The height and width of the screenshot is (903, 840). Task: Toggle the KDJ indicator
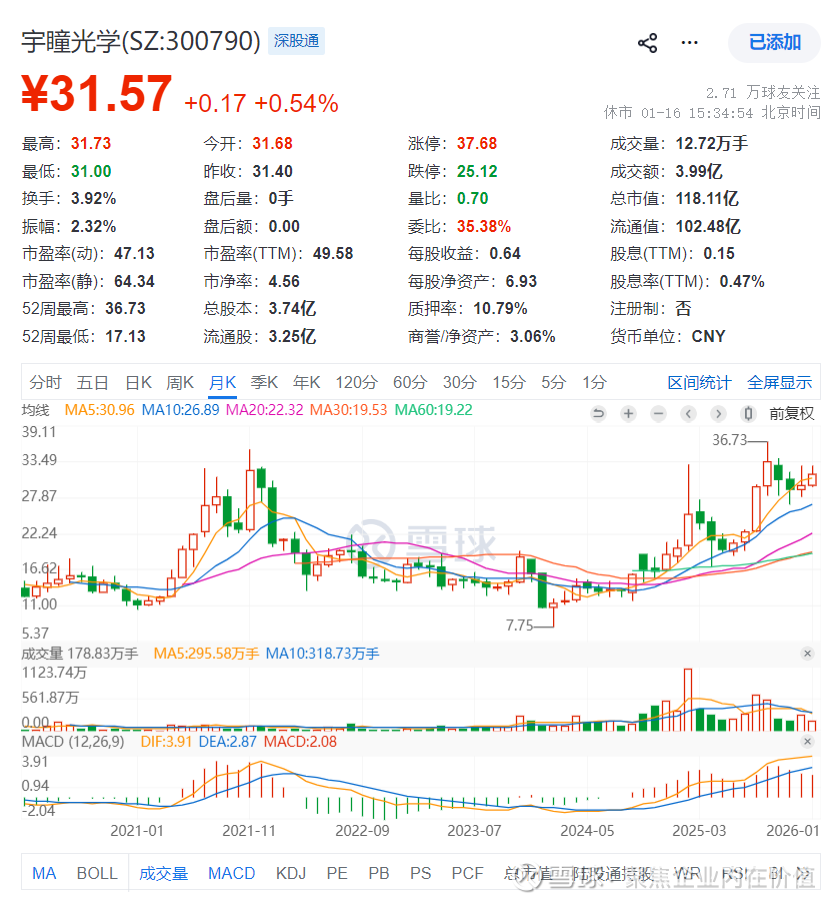click(291, 873)
